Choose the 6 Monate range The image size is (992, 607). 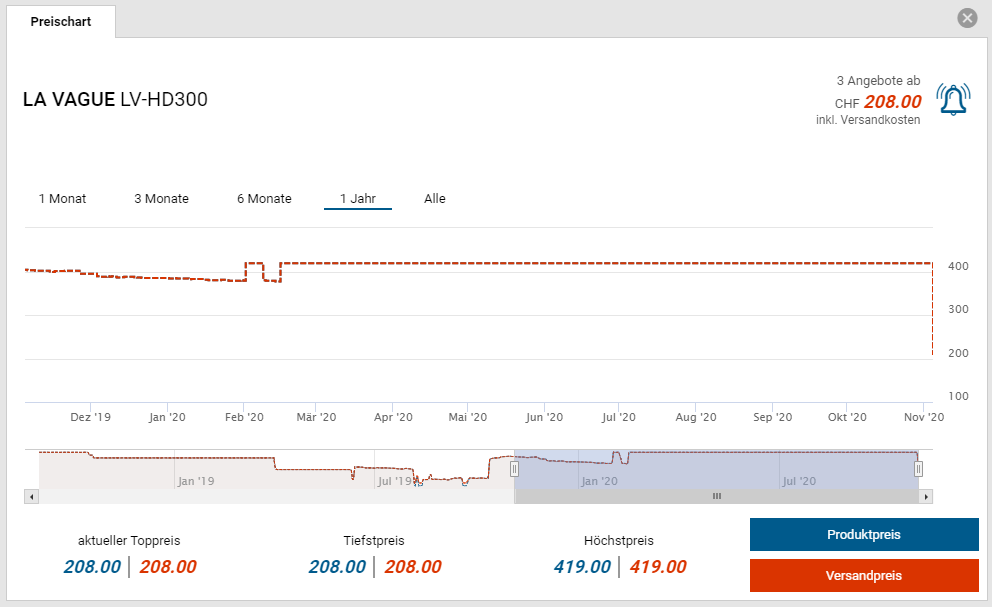click(264, 199)
